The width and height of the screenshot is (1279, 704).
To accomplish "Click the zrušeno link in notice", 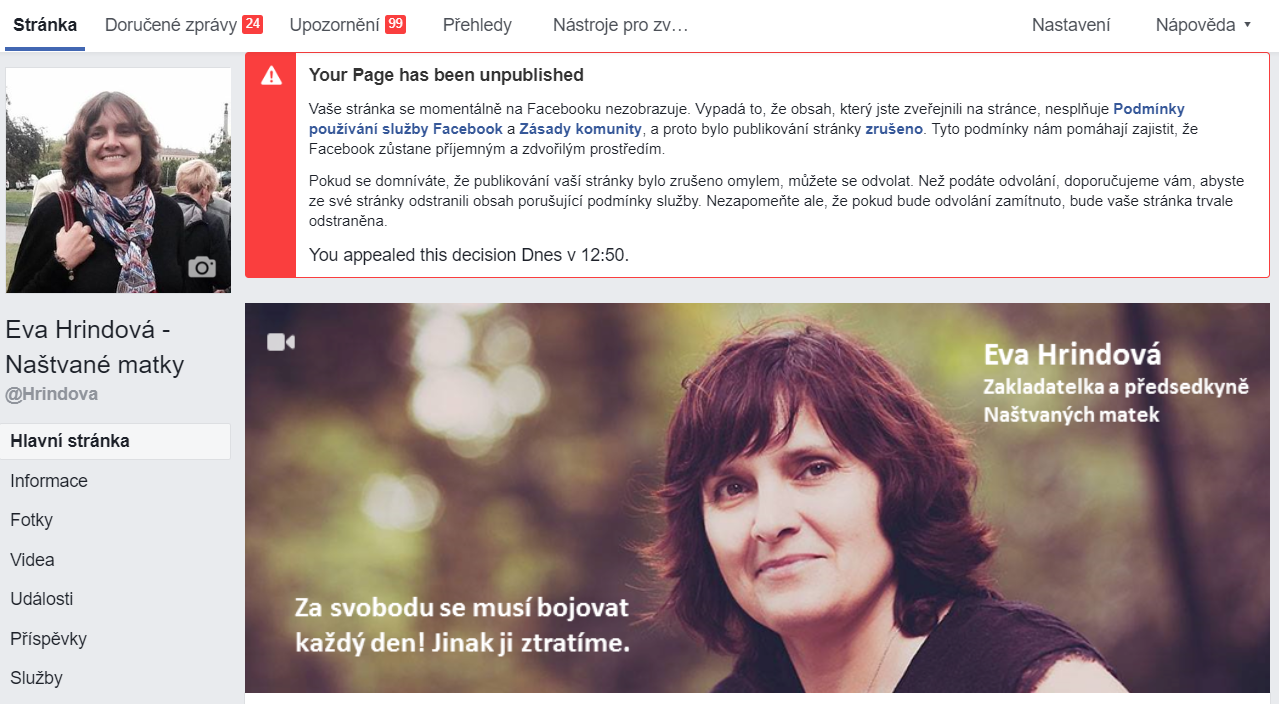I will click(x=895, y=129).
